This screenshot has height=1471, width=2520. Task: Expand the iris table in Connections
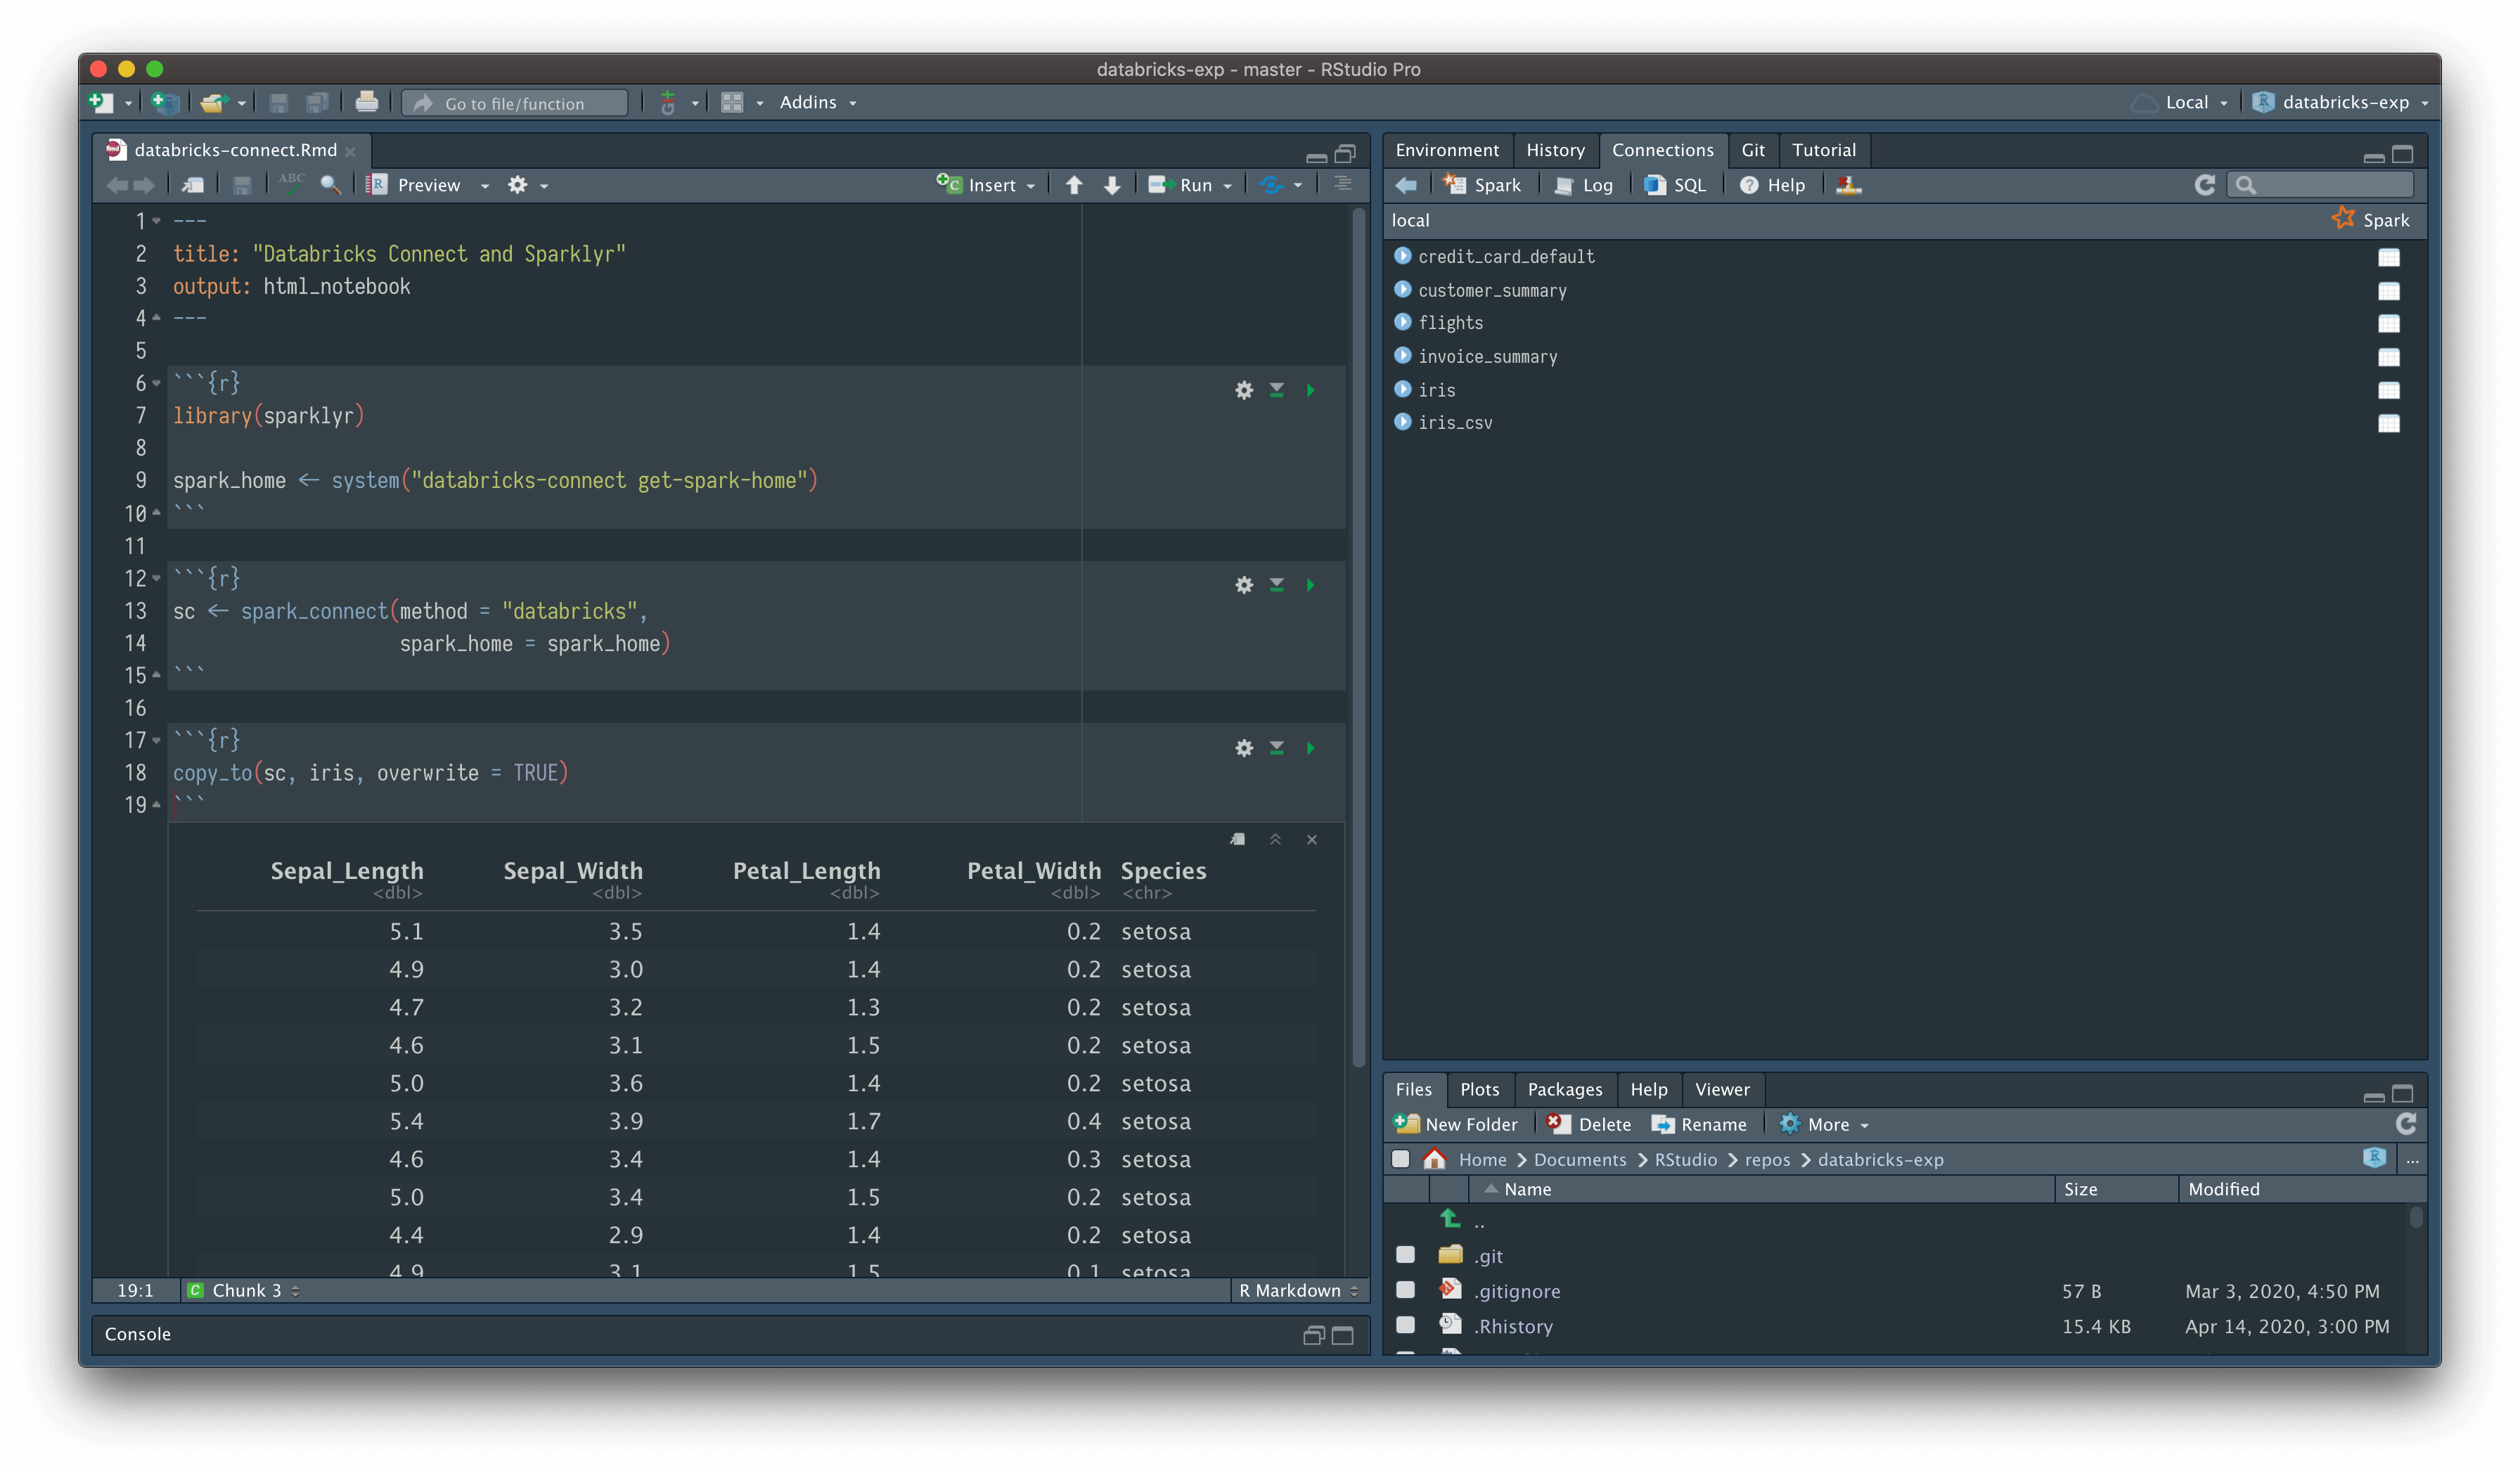coord(1403,390)
